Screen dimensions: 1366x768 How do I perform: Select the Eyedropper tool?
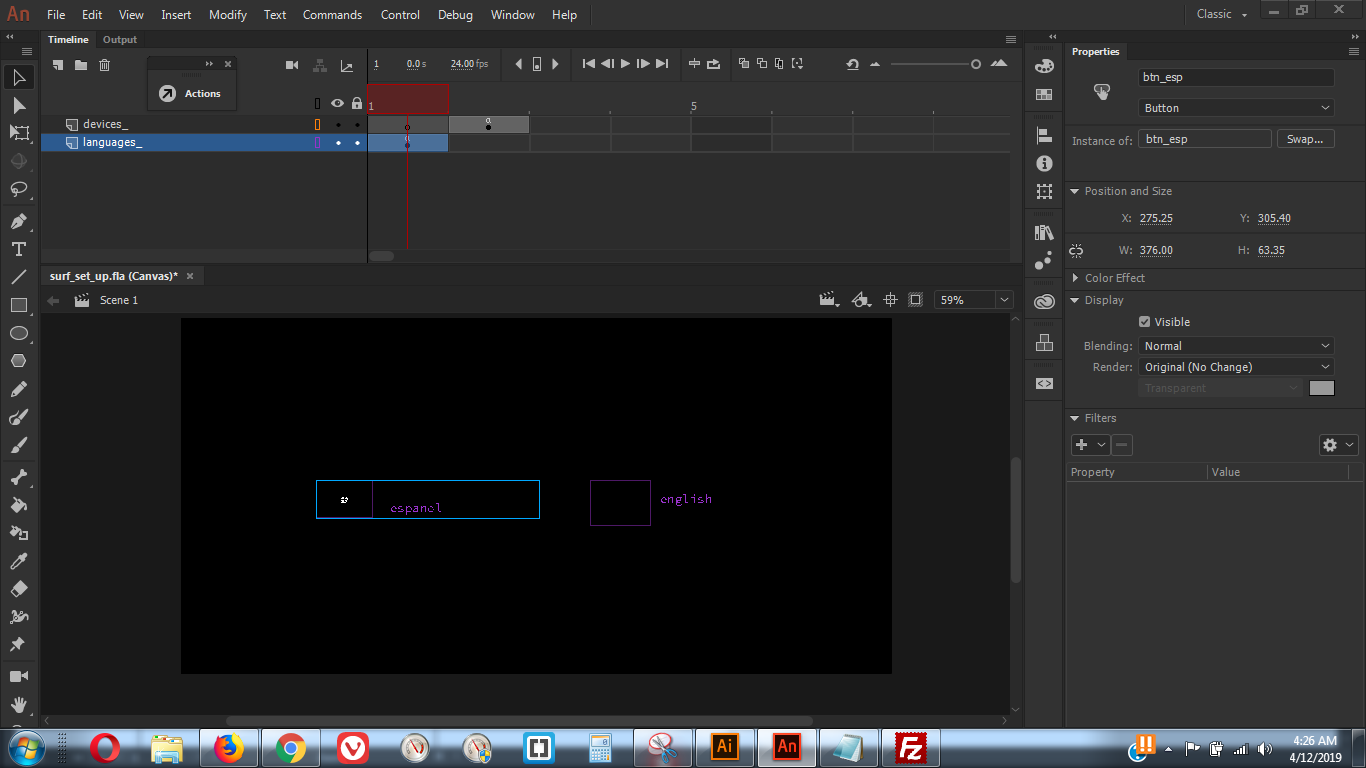point(18,561)
